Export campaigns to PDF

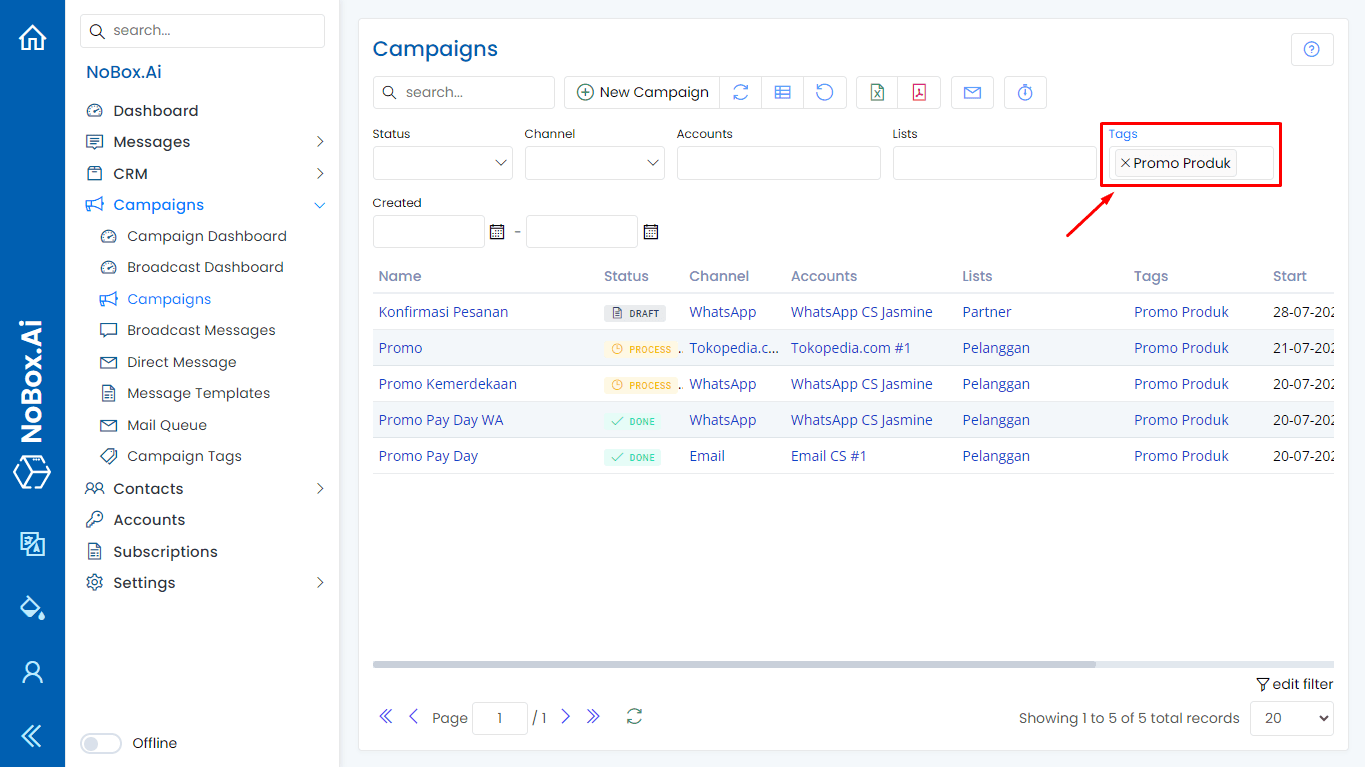(x=918, y=92)
